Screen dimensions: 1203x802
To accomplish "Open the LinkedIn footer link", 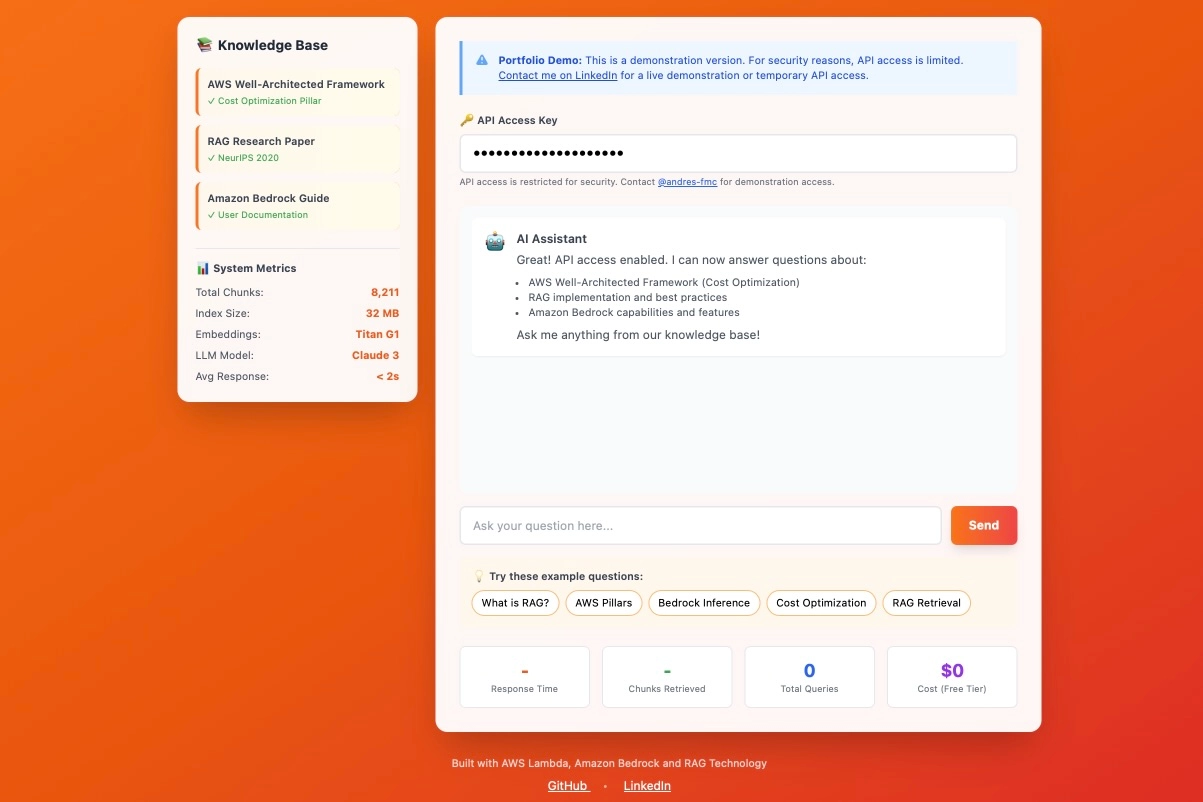I will coord(647,786).
